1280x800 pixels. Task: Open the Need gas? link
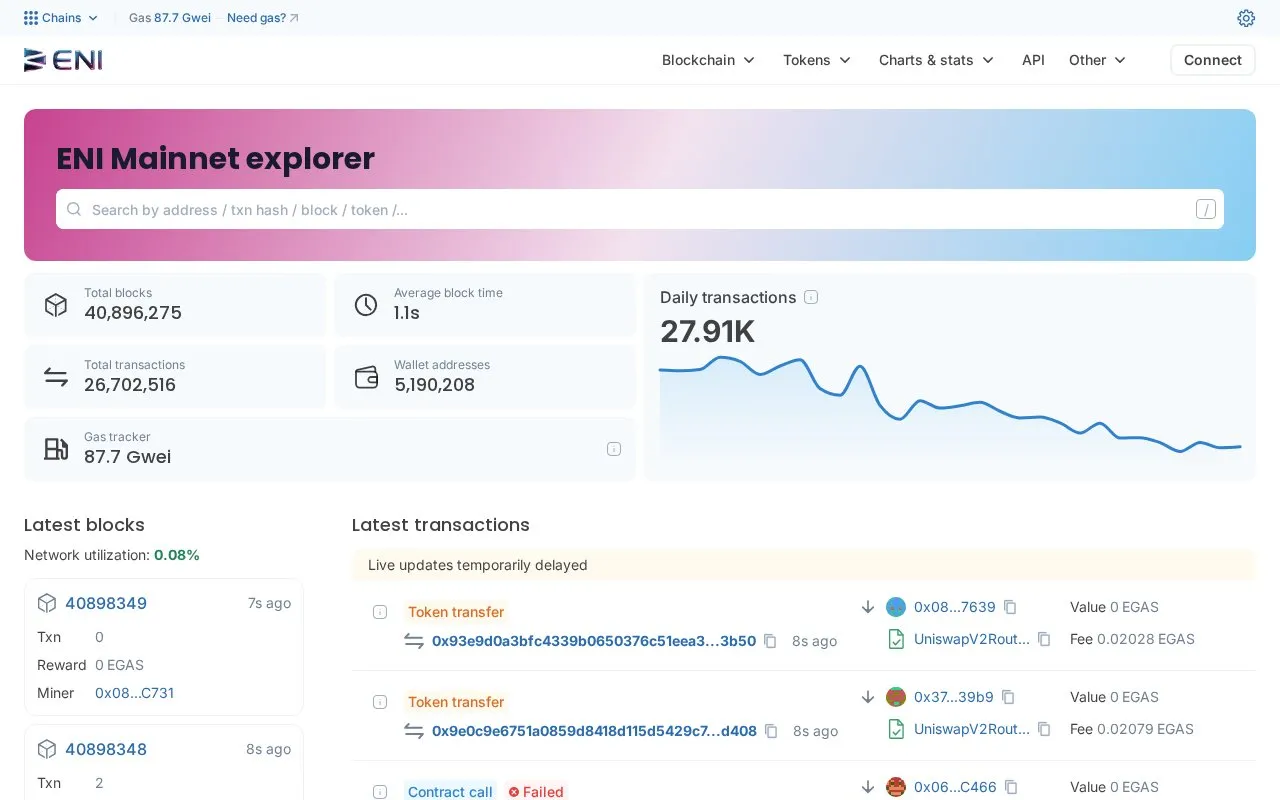(x=263, y=18)
